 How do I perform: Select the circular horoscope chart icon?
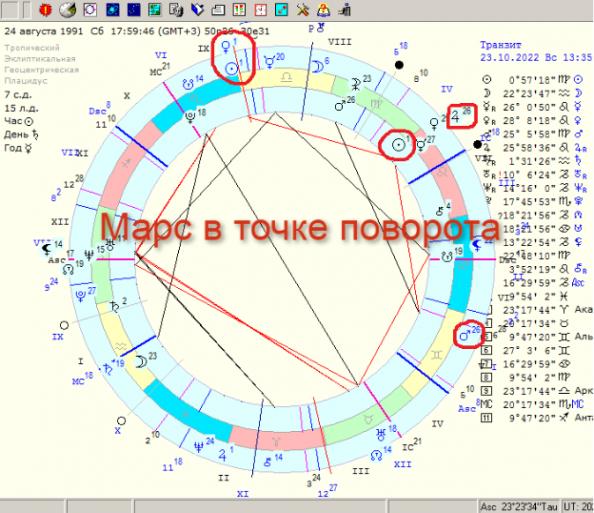click(90, 10)
